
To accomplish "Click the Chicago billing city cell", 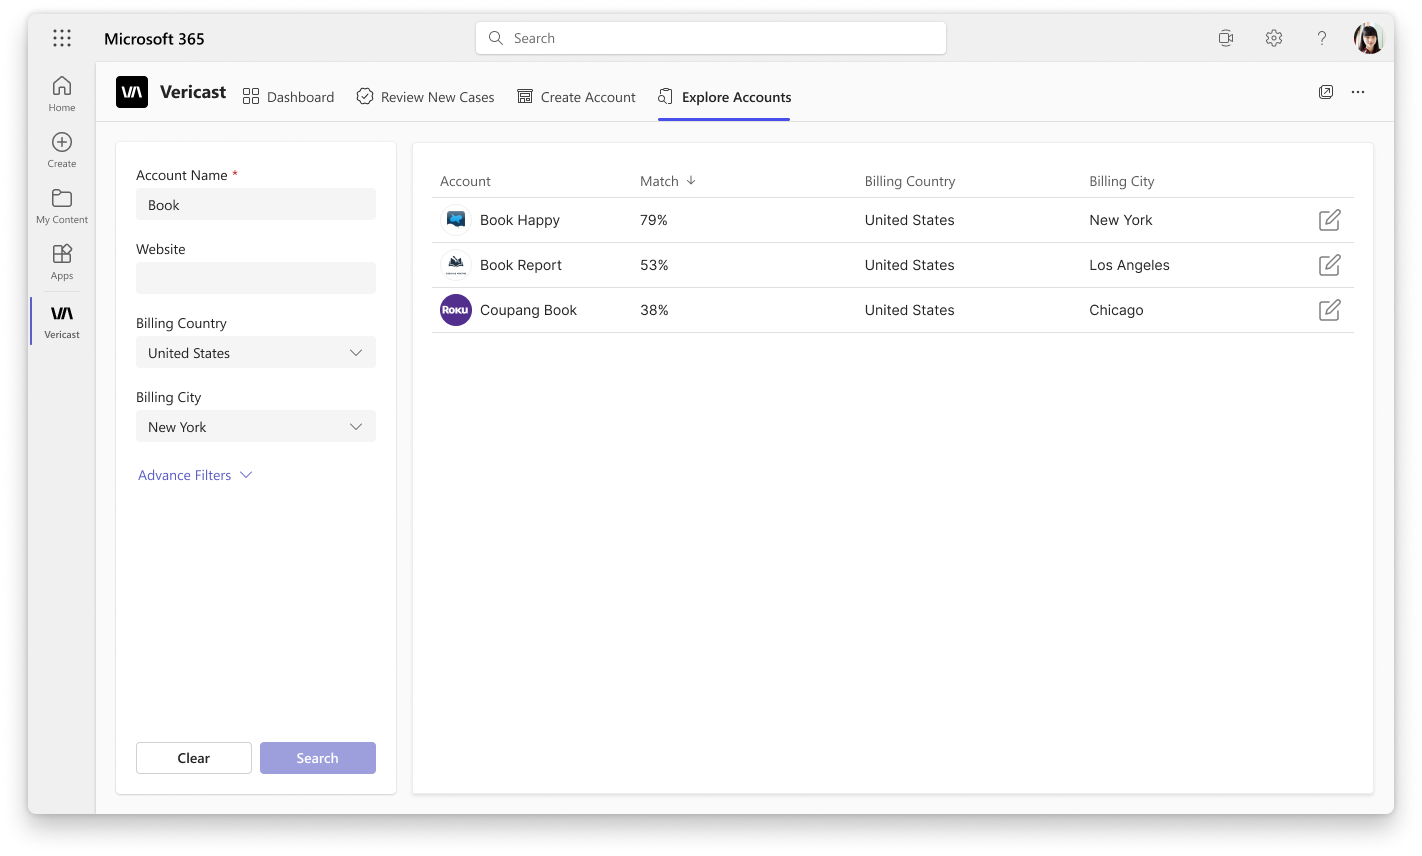I will click(x=1116, y=310).
